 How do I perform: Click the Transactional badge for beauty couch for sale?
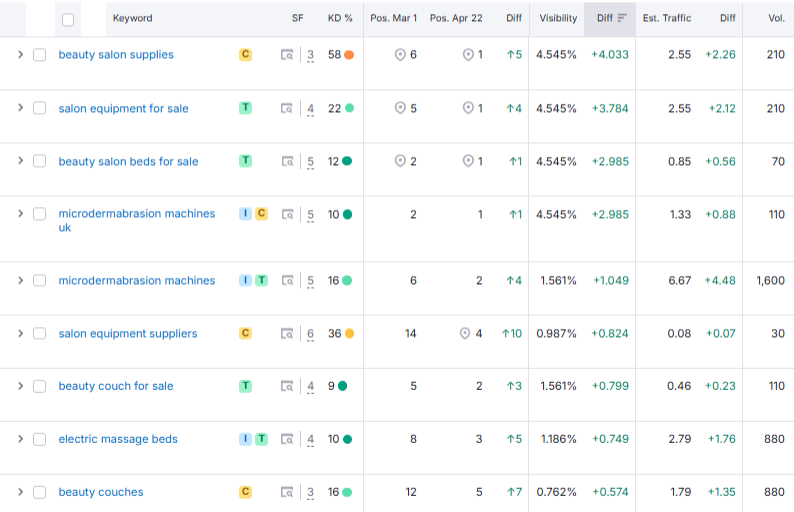coord(246,386)
